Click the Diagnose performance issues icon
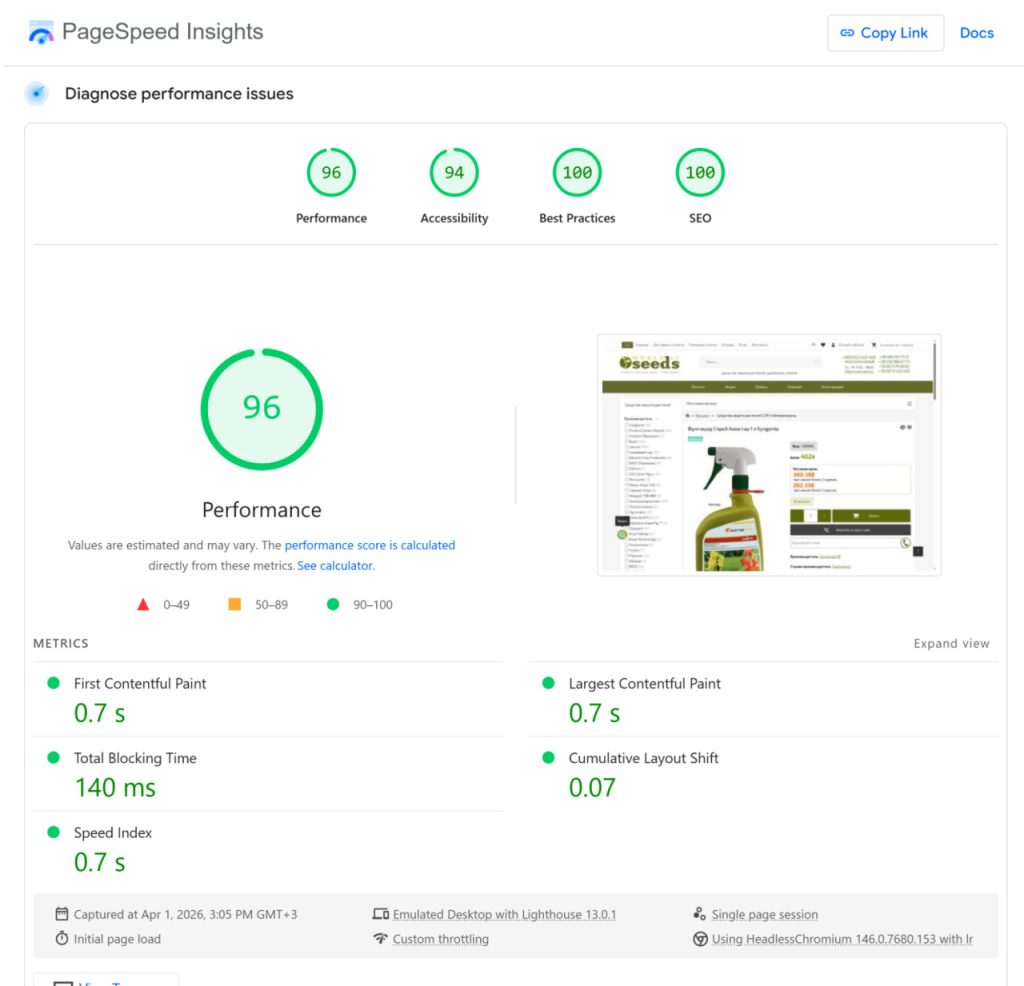Viewport: 1024px width, 986px height. pos(37,94)
